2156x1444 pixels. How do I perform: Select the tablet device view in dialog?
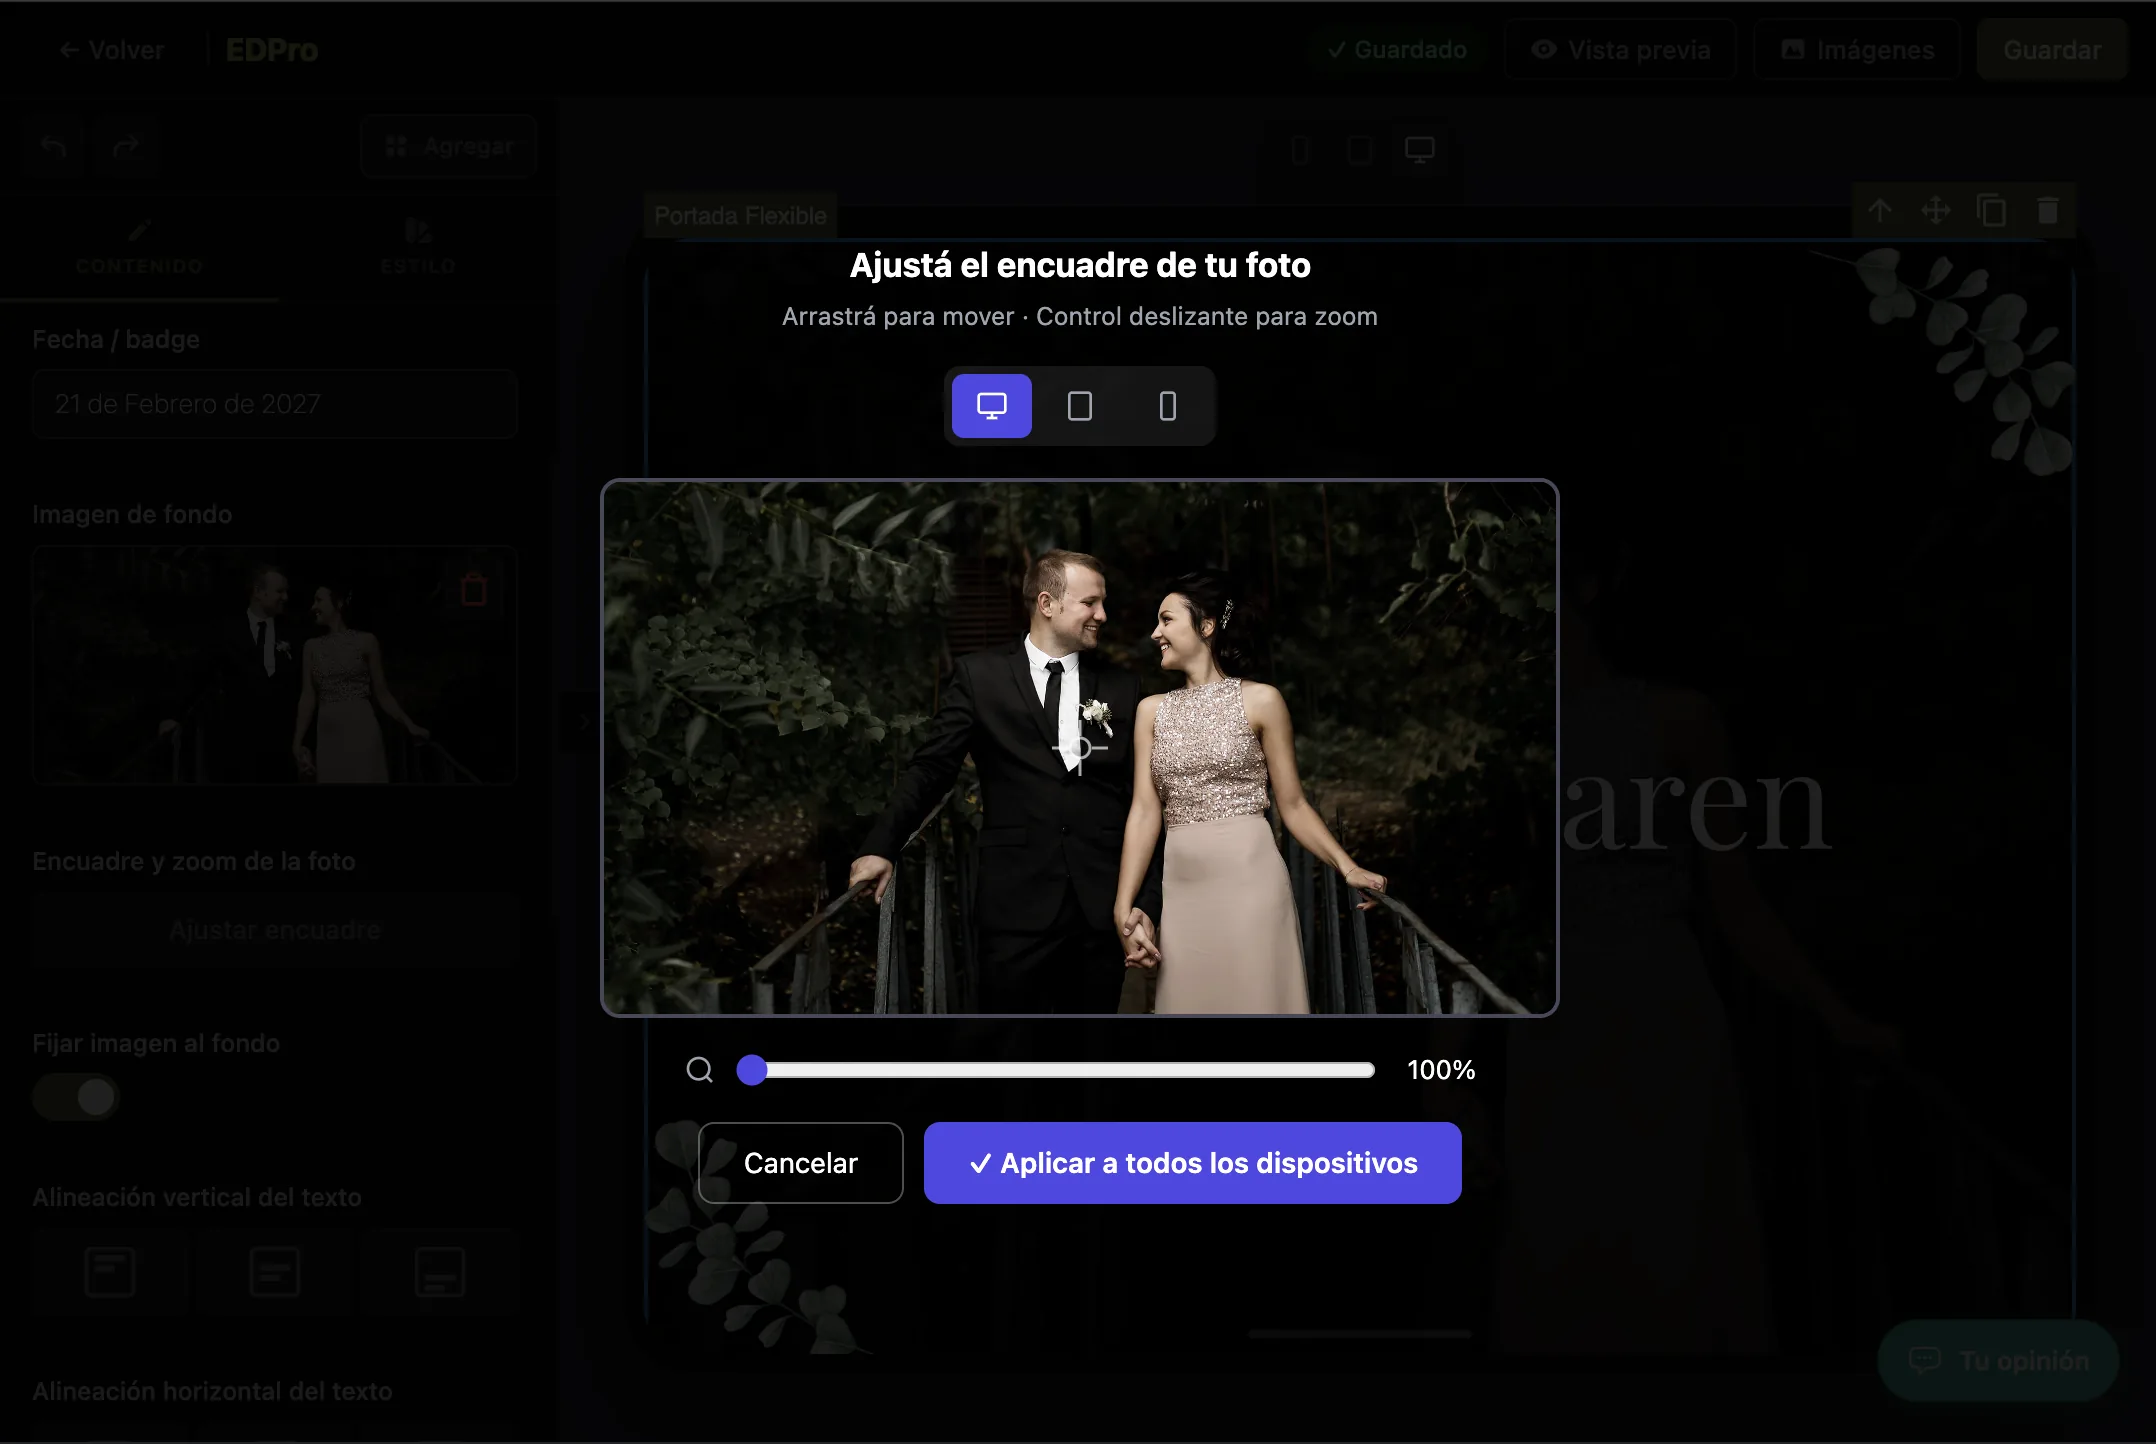coord(1079,406)
